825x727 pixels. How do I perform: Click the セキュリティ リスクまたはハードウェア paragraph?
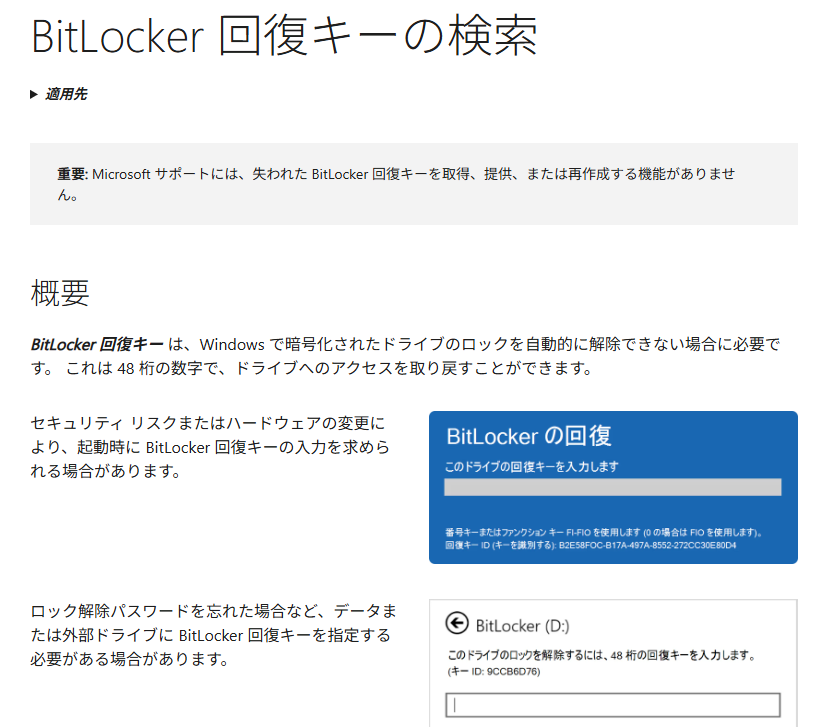click(x=210, y=447)
